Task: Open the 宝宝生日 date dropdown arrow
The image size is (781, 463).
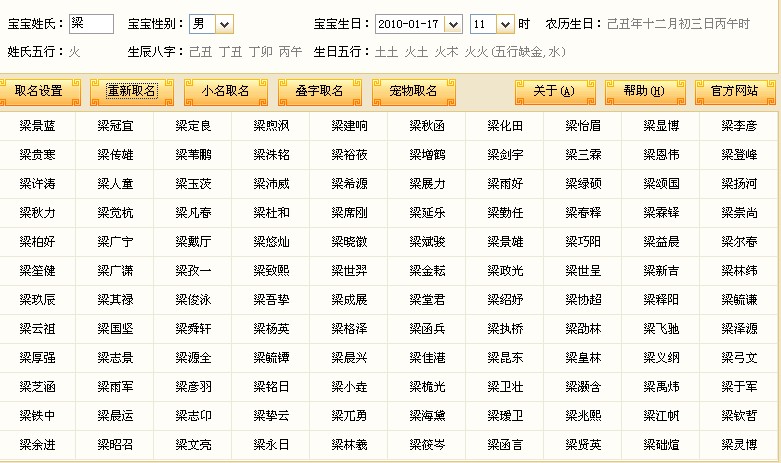Action: point(453,24)
